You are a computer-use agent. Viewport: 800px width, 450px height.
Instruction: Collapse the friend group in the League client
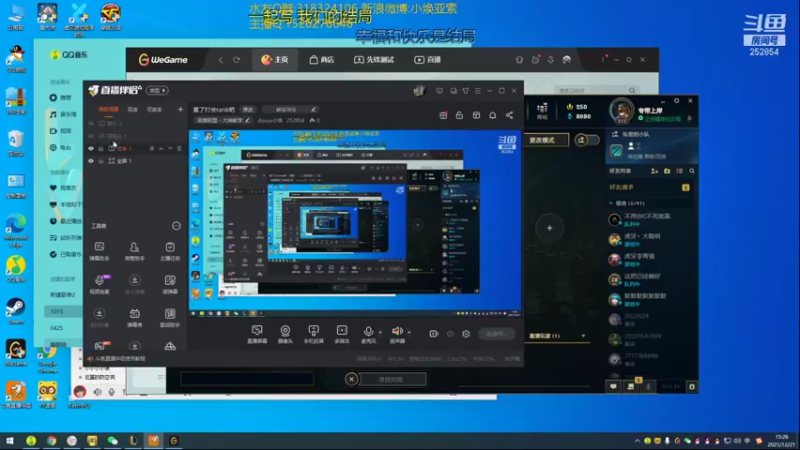[611, 203]
